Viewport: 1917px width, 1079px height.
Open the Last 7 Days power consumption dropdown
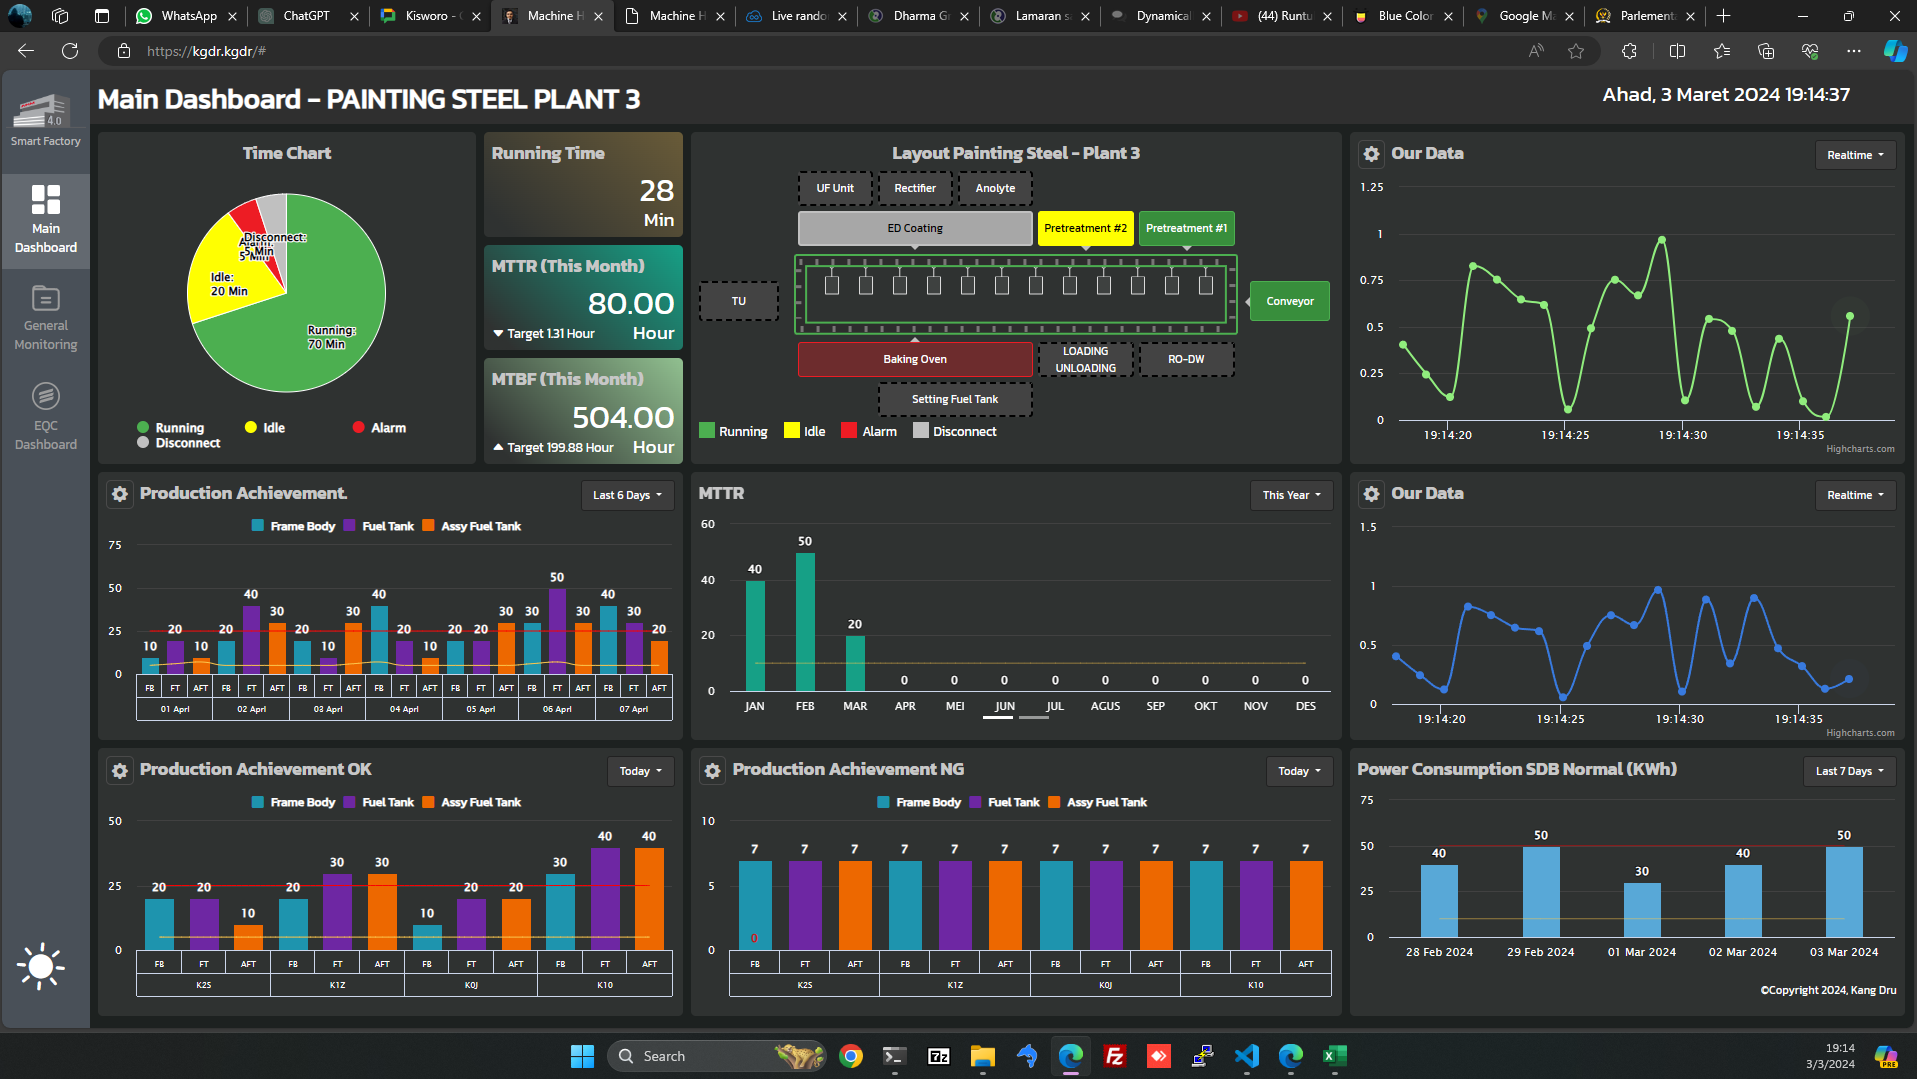(x=1849, y=771)
